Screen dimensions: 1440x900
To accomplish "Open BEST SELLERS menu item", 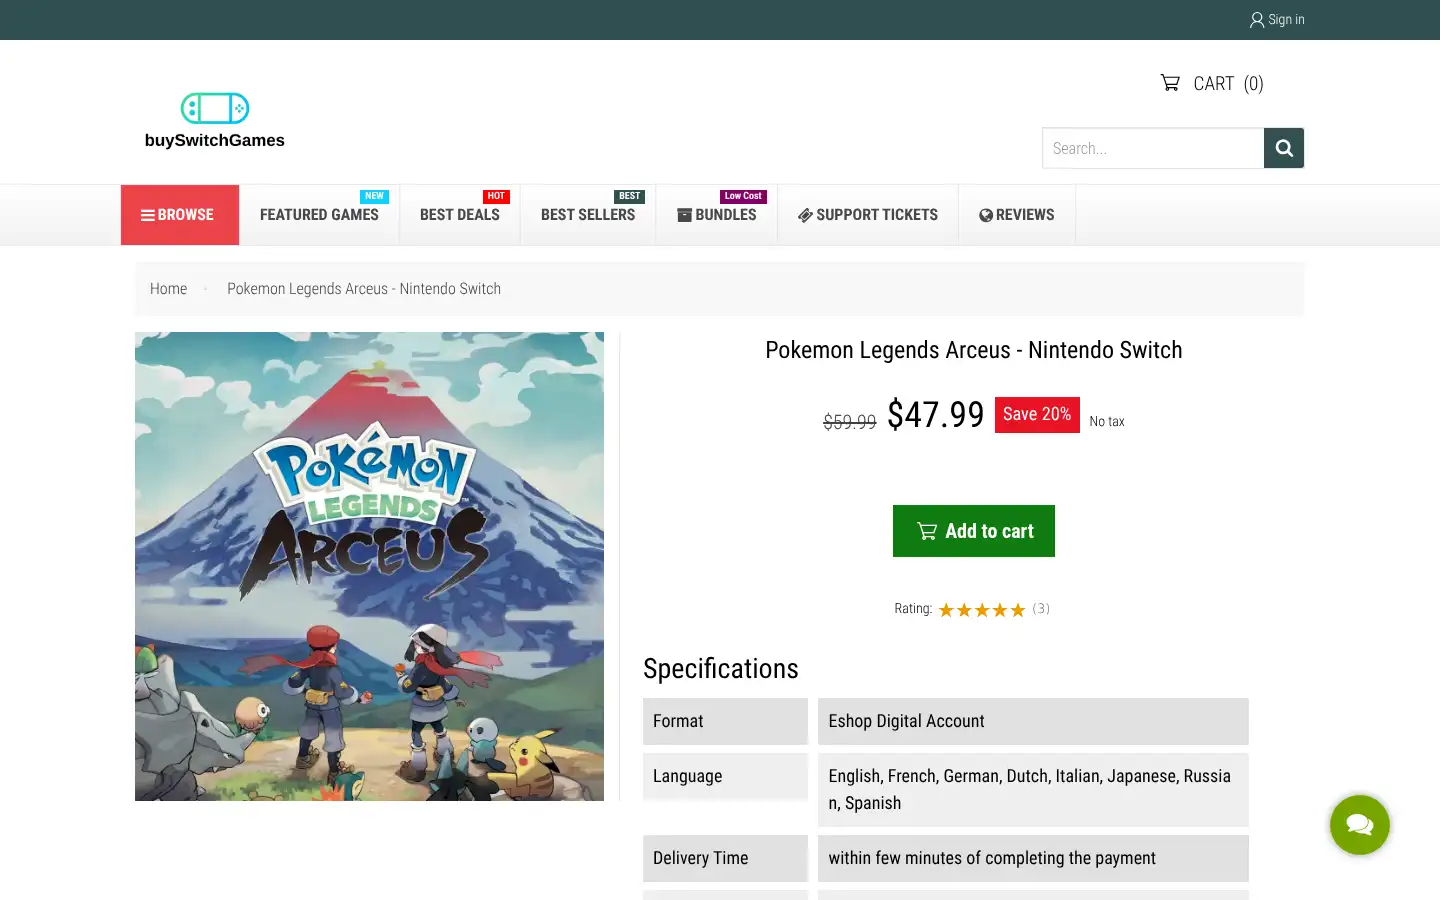I will (588, 215).
